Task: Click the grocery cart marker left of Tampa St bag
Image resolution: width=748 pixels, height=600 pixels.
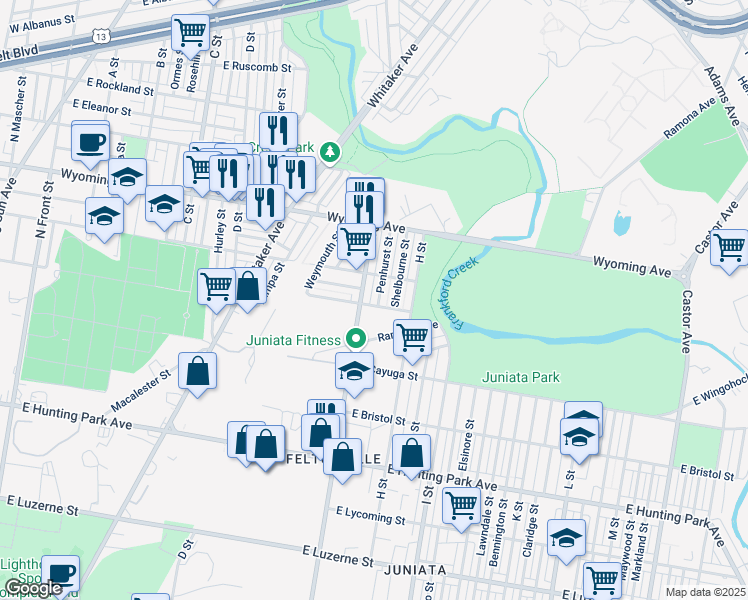Action: click(217, 291)
